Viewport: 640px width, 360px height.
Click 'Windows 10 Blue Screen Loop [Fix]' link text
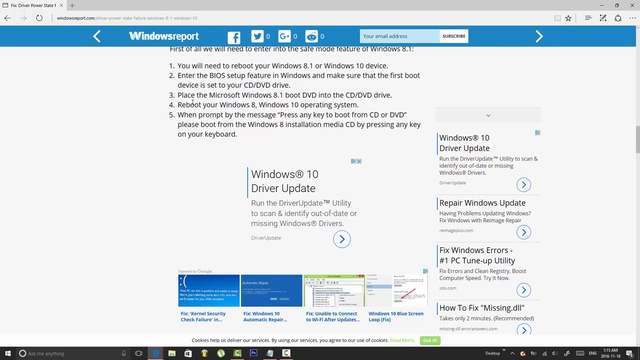point(396,316)
